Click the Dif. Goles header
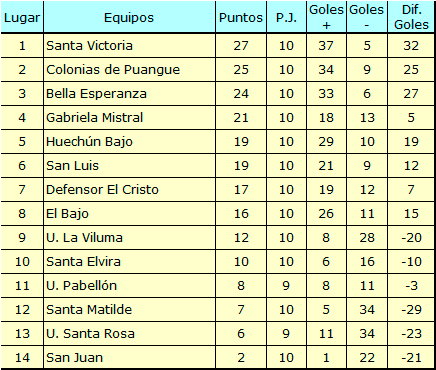Viewport: 436px width, 370px height. point(411,17)
